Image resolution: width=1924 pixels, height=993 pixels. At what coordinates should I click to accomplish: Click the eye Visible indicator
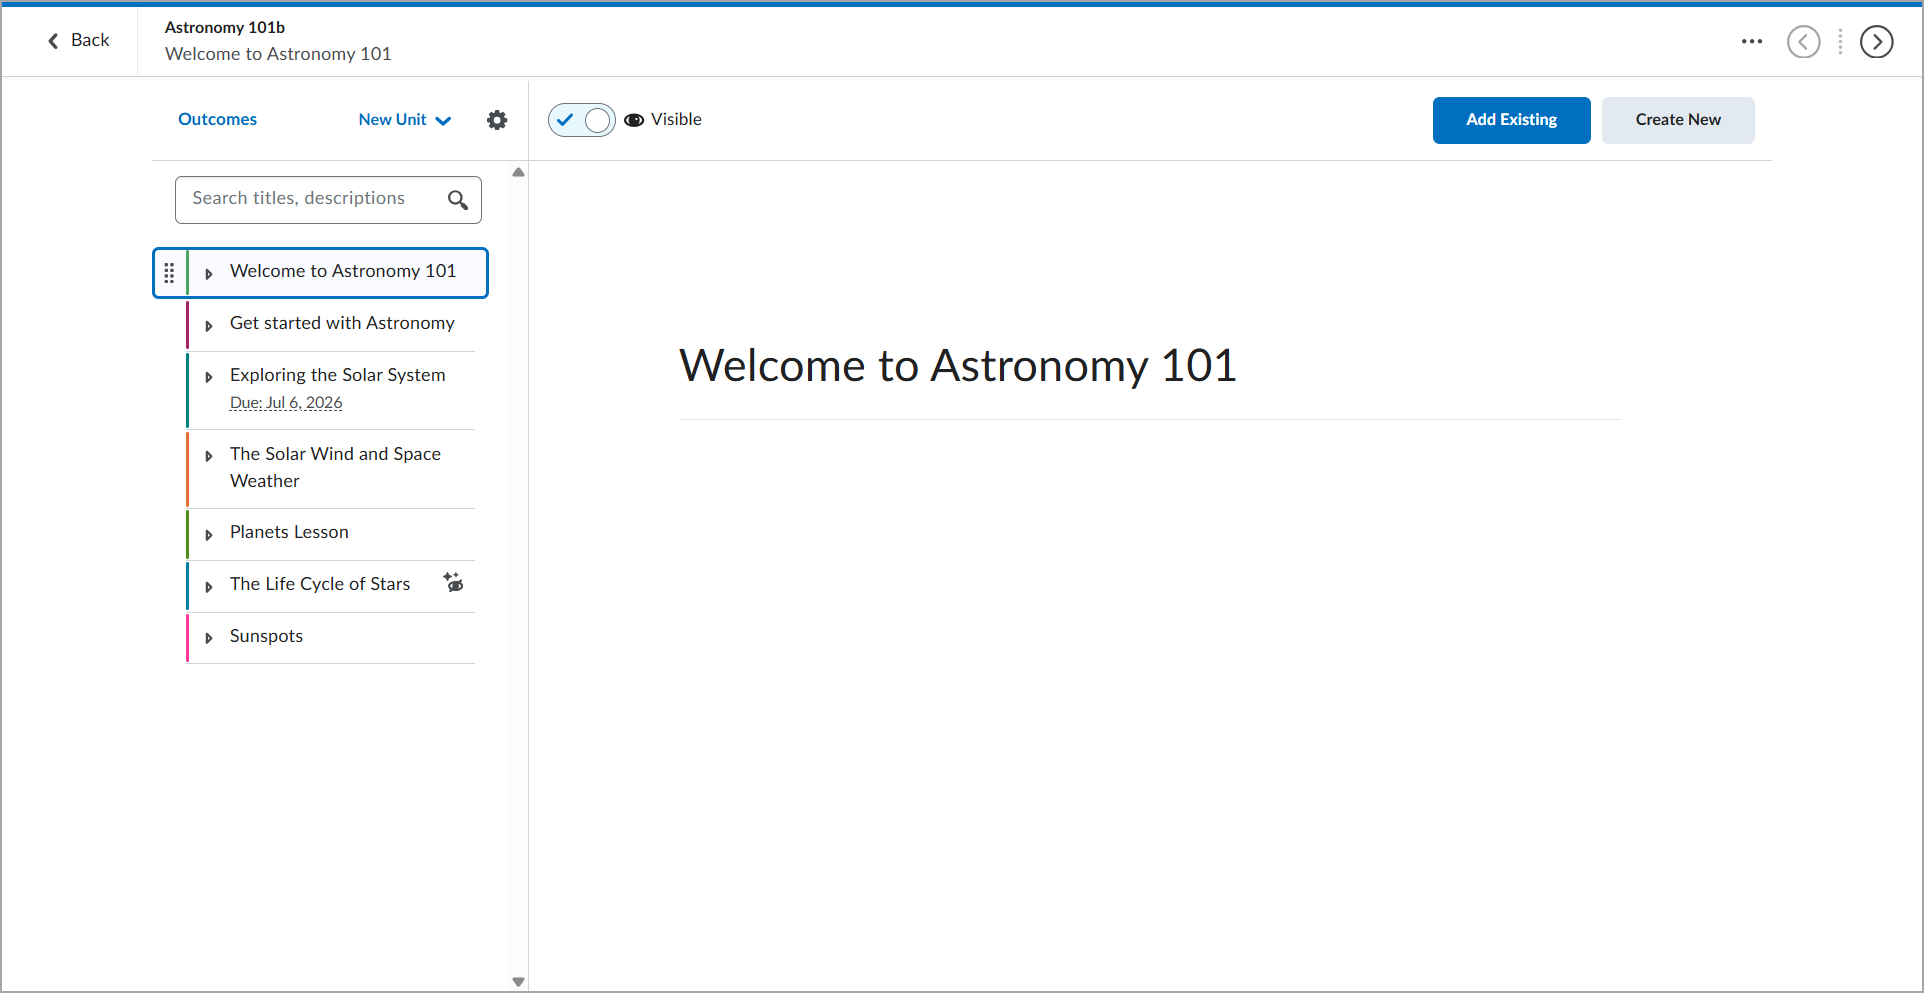click(634, 120)
